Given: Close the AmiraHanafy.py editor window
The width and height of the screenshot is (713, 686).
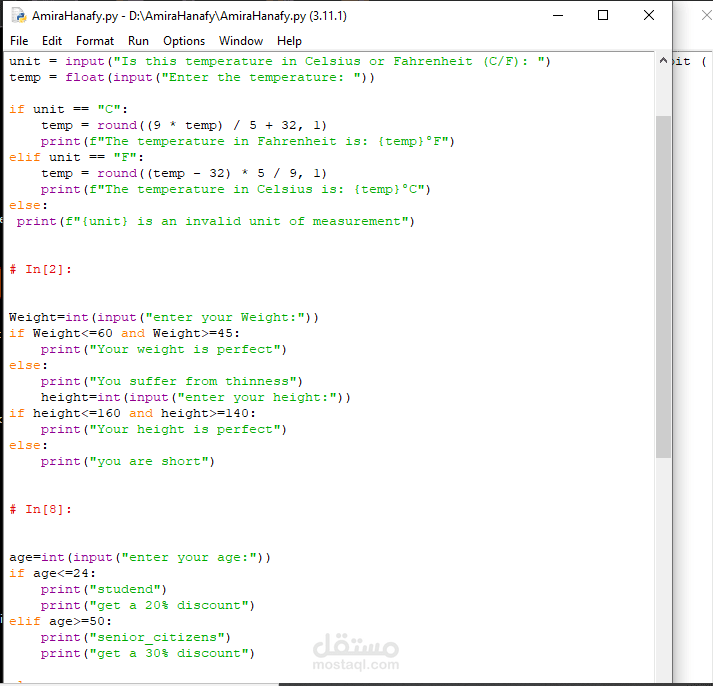Looking at the screenshot, I should click(x=649, y=15).
